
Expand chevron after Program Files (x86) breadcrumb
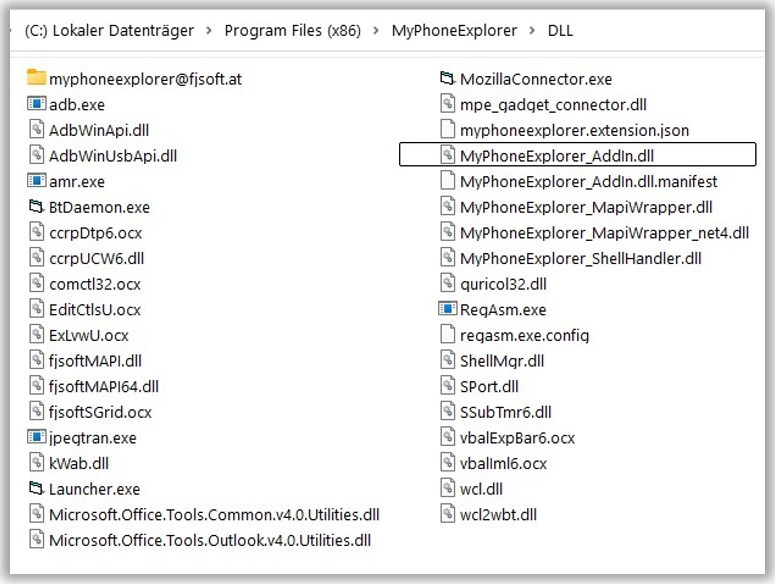pyautogui.click(x=376, y=31)
